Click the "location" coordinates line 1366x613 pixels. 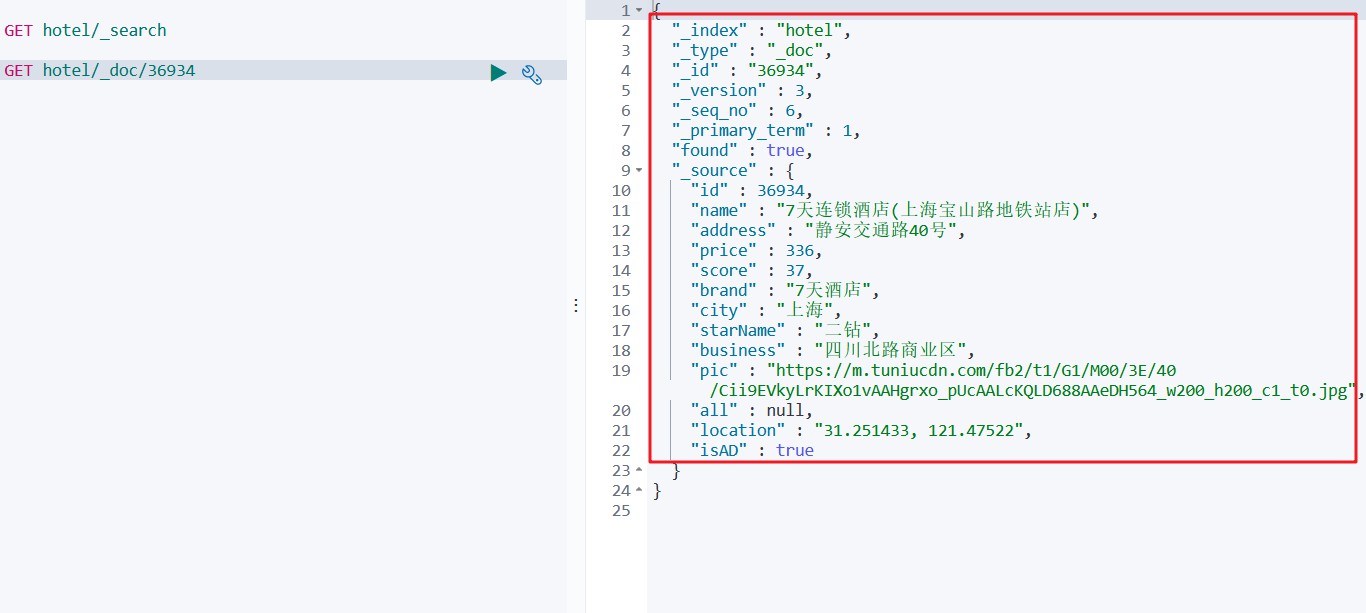861,430
